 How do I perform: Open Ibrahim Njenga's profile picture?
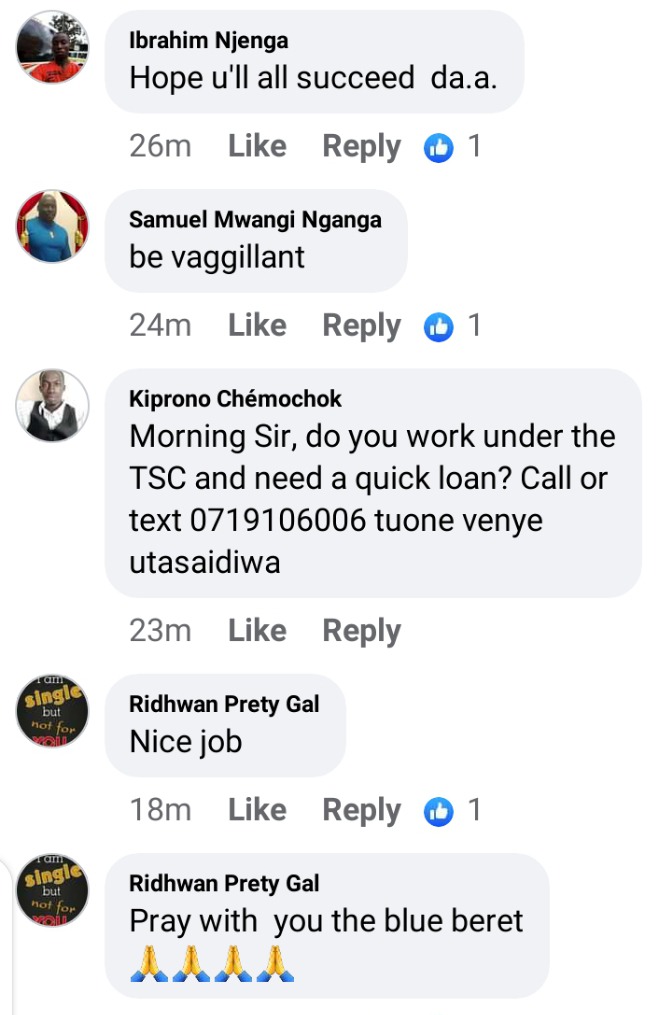52,47
